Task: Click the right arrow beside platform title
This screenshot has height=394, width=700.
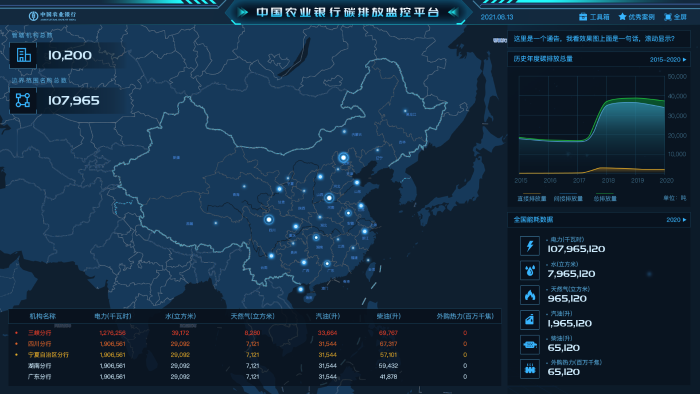Action: [242, 12]
